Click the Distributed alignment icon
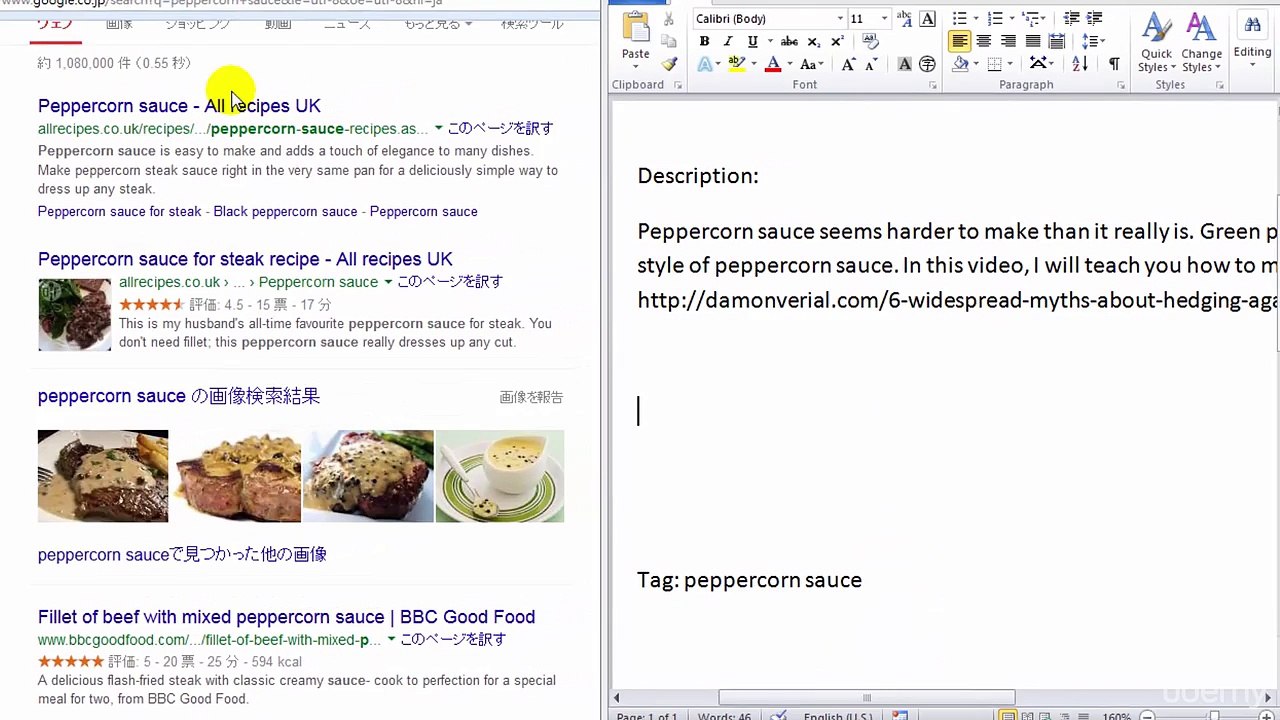Screen dimensions: 1280x720 (x=1056, y=41)
